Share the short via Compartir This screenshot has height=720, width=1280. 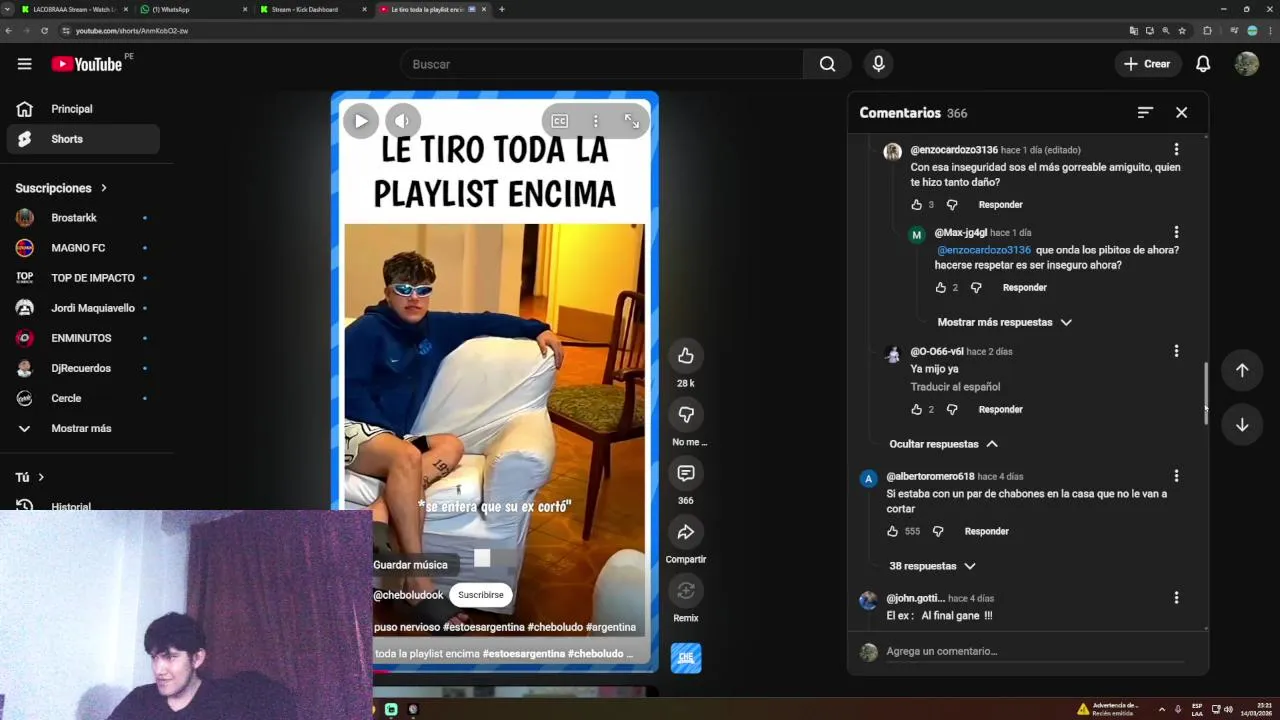tap(686, 532)
